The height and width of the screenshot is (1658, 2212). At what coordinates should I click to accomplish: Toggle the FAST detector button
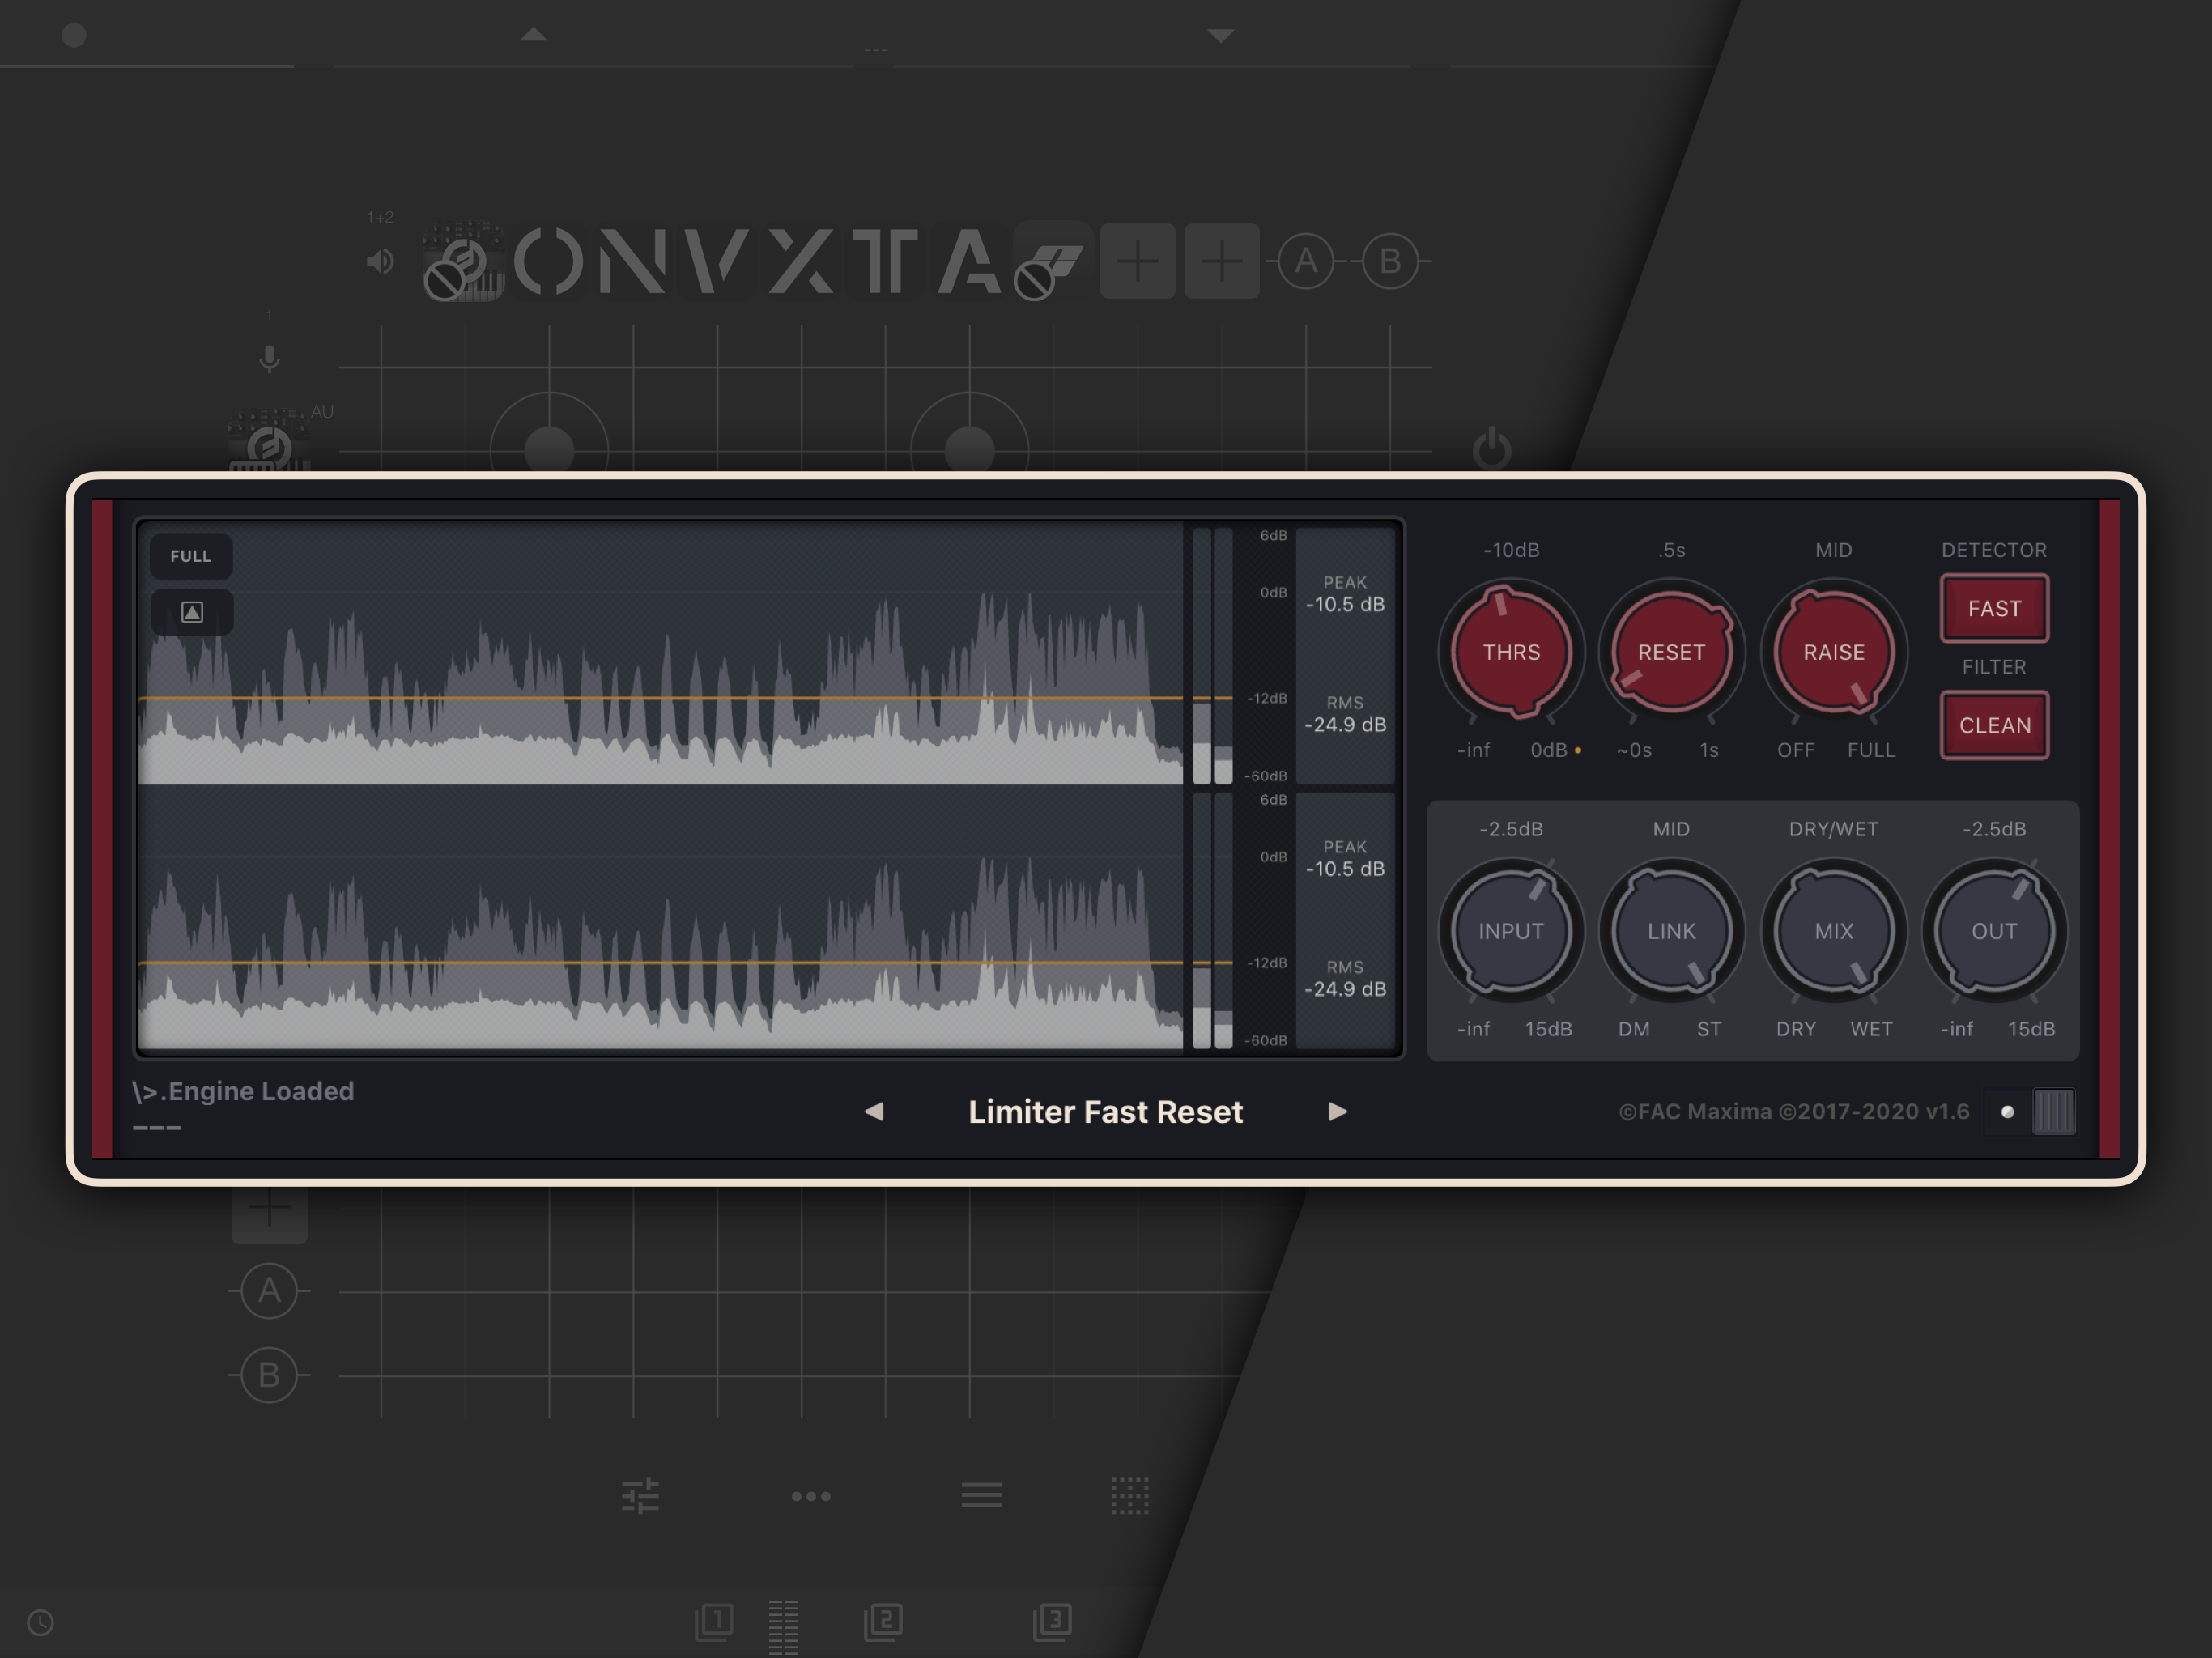[1994, 608]
